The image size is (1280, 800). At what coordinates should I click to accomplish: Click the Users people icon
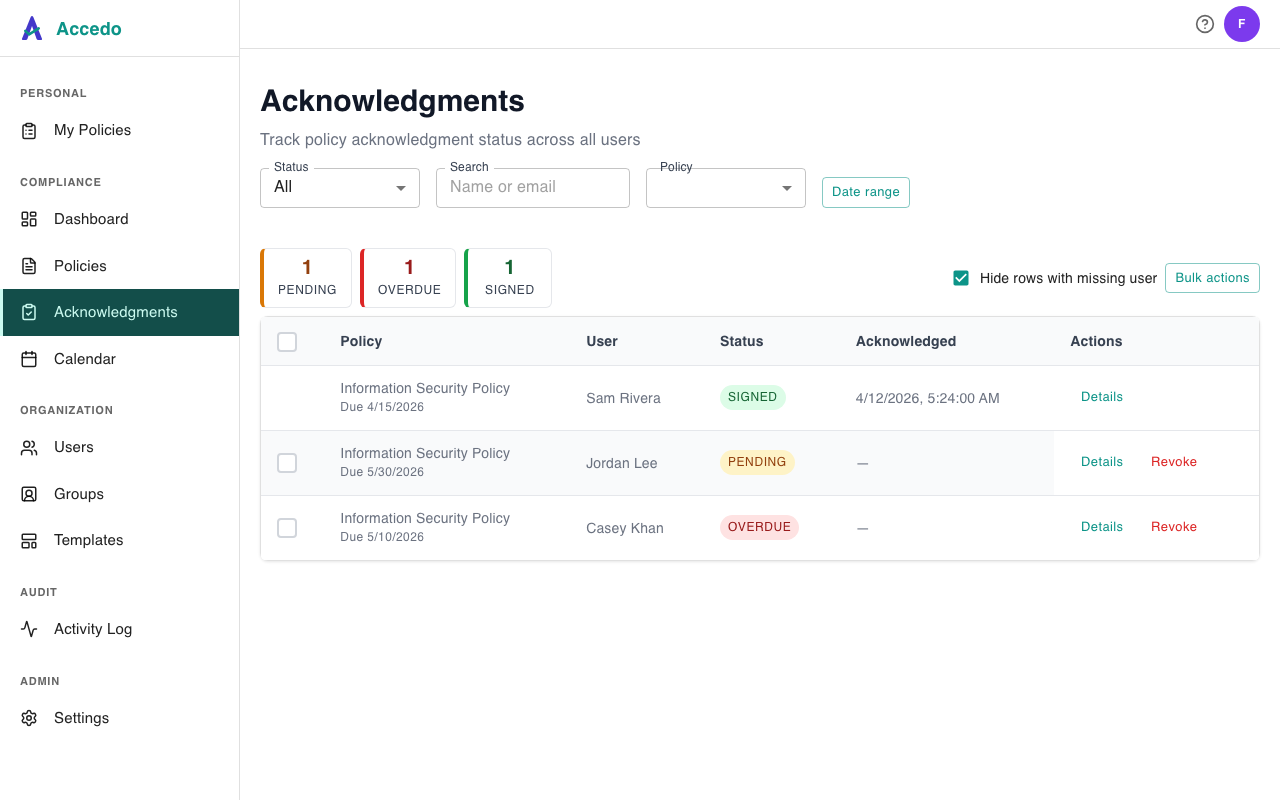(x=29, y=447)
